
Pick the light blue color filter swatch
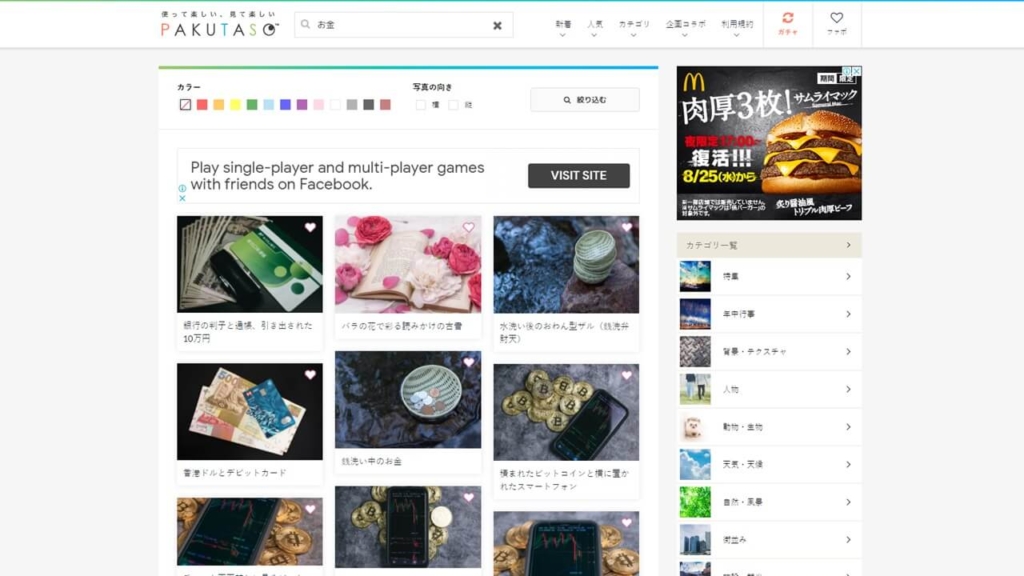(x=268, y=104)
